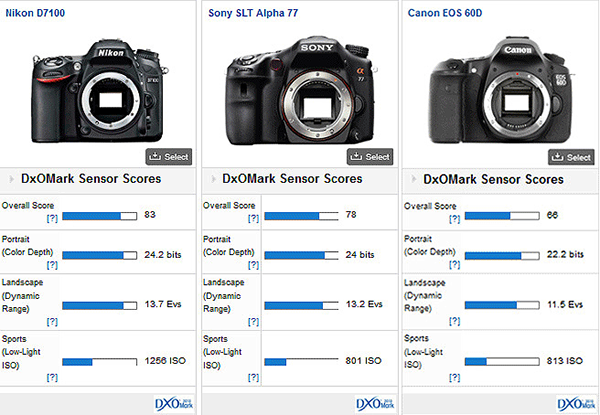Click the DxOMark logo under Canon column
This screenshot has height=415, width=600.
coord(577,404)
